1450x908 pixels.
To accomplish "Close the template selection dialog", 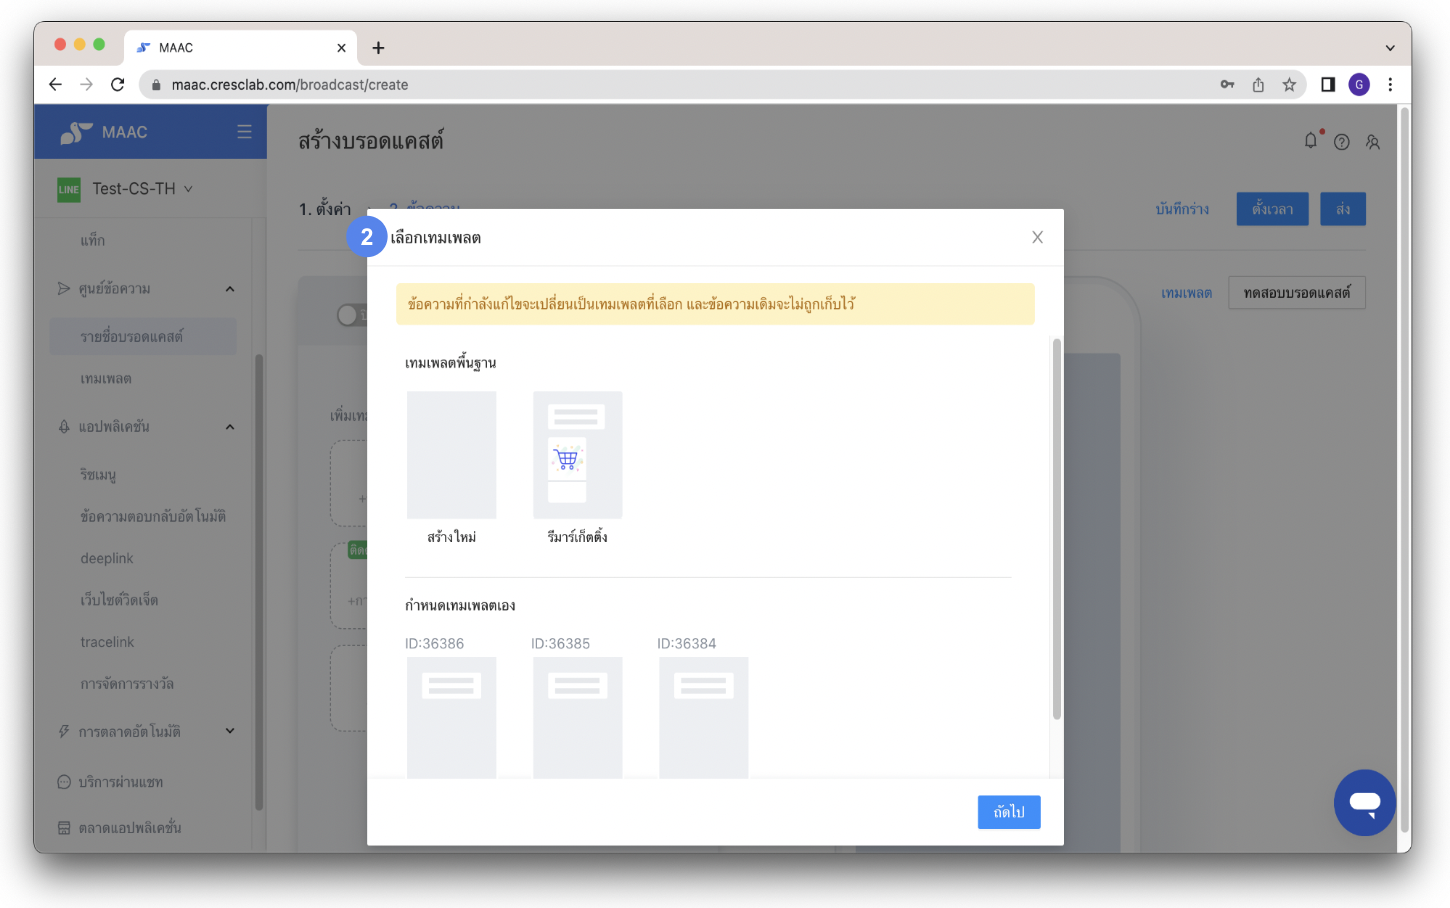I will 1037,237.
